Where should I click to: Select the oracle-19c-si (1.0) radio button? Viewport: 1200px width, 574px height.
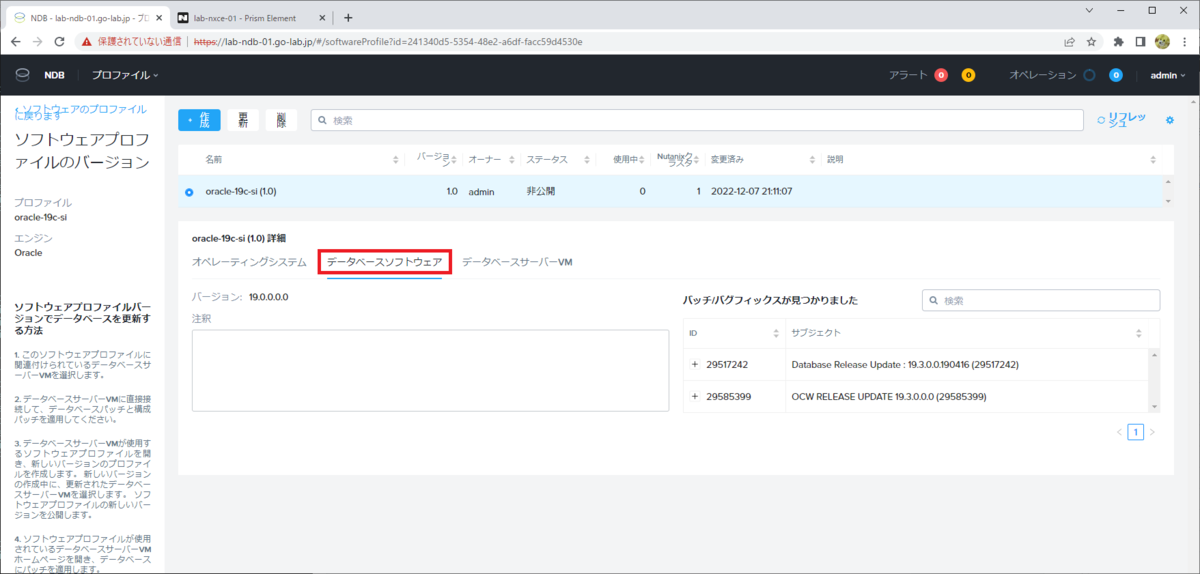pos(189,191)
